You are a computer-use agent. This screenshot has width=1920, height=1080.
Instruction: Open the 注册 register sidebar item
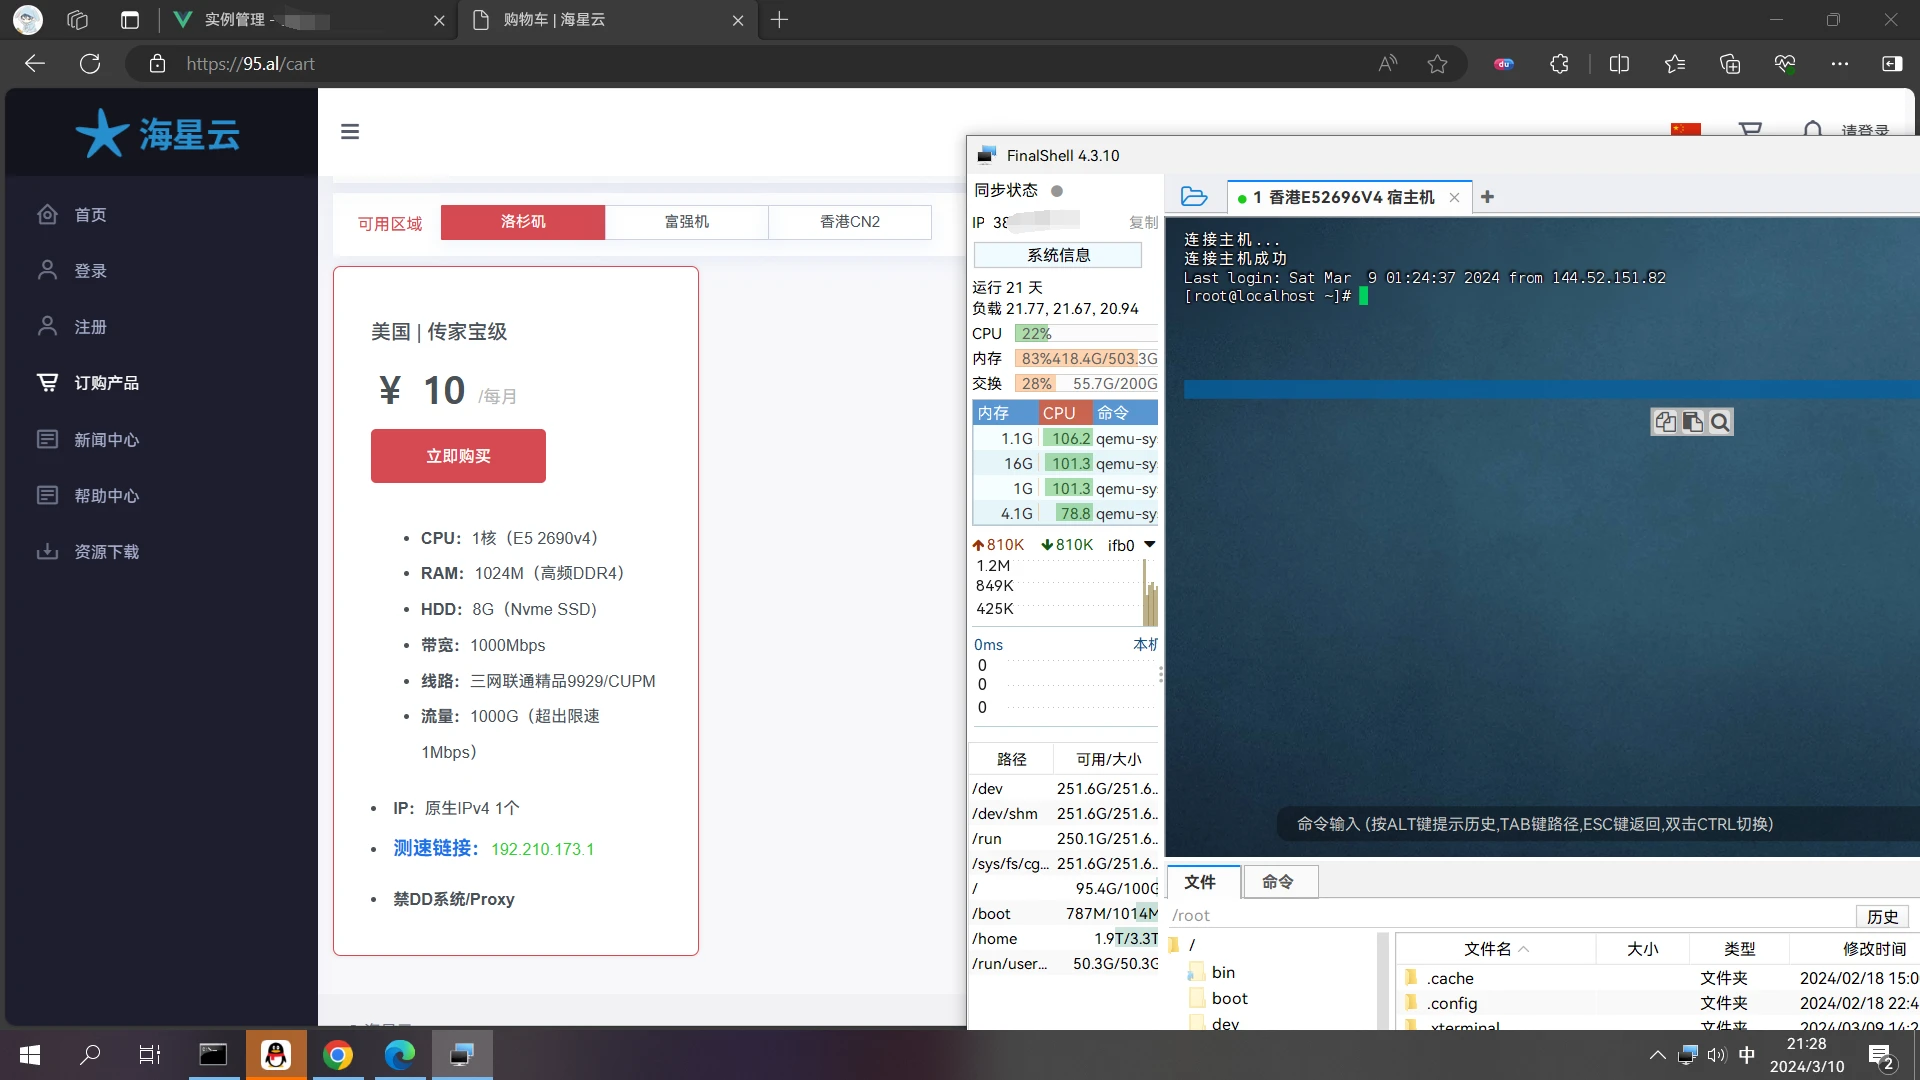click(x=90, y=327)
